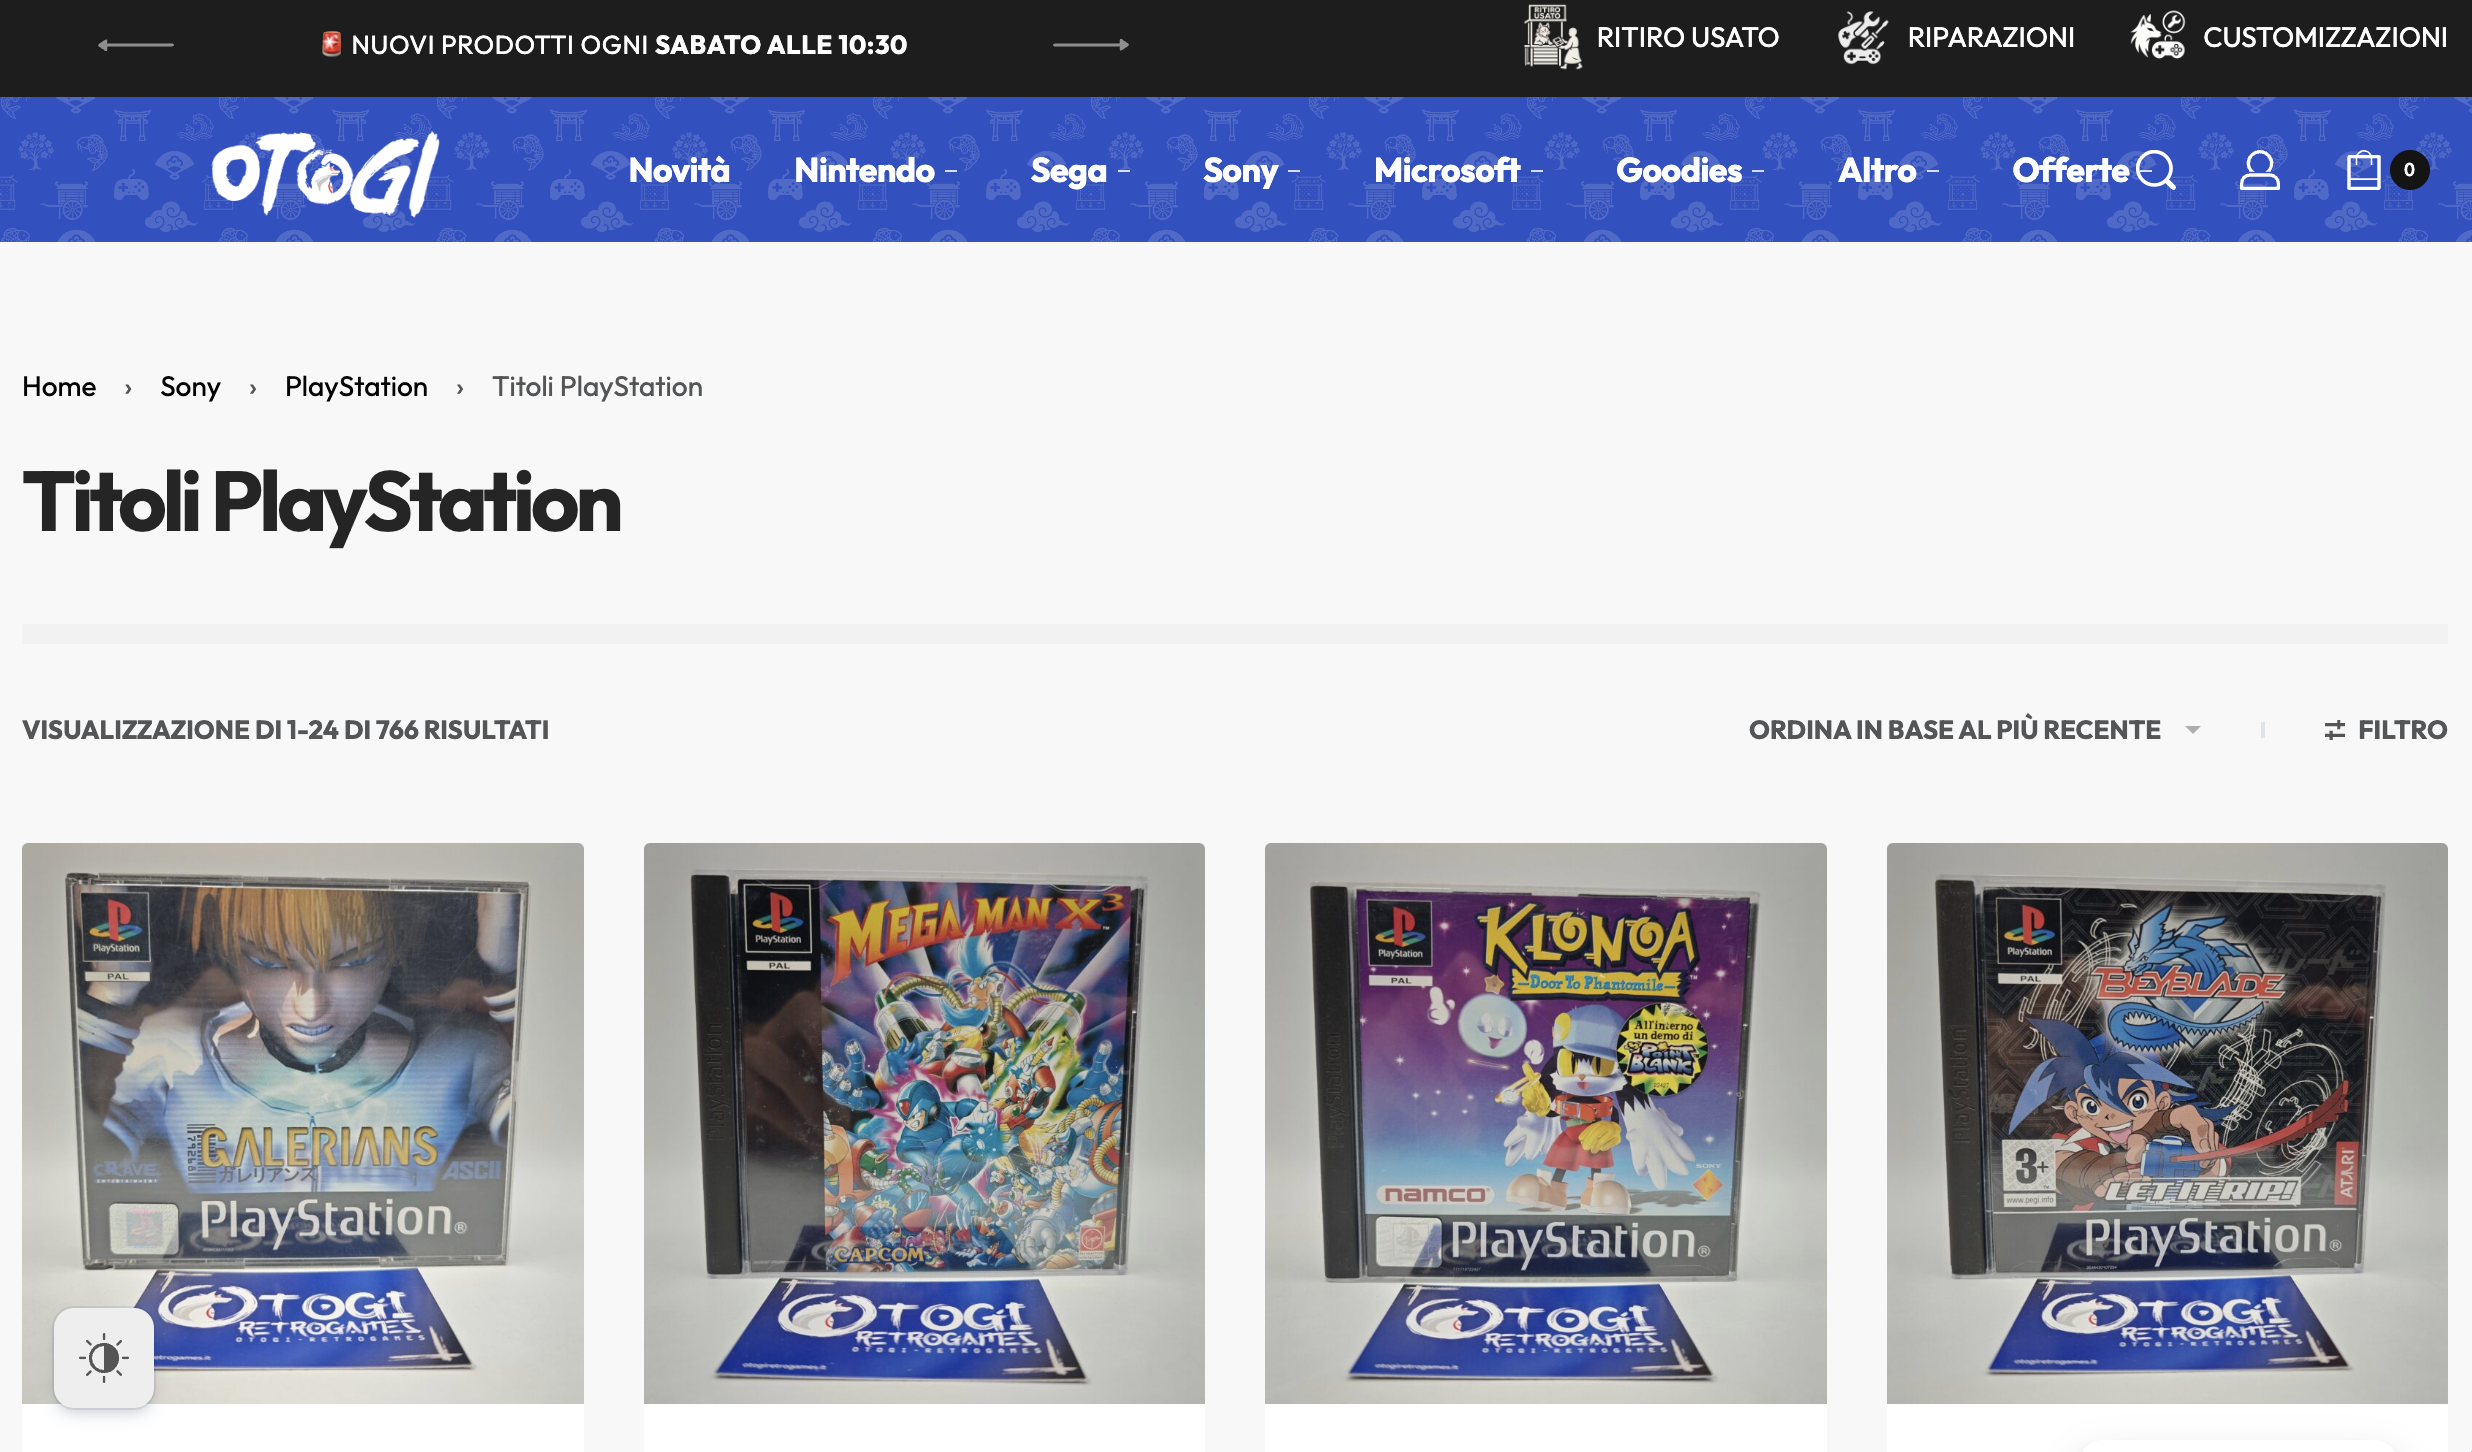The width and height of the screenshot is (2472, 1452).
Task: Open the search magnifier icon
Action: 2156,170
